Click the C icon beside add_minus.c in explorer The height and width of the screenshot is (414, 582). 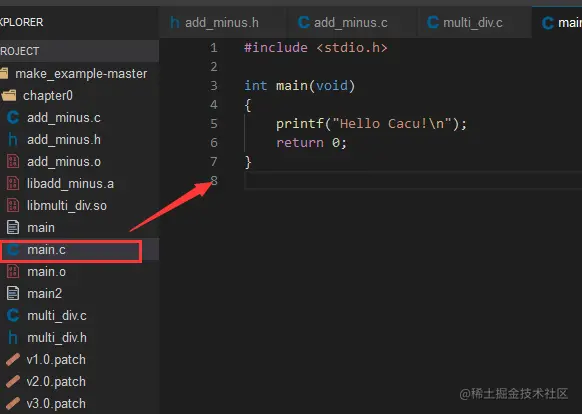coord(13,118)
